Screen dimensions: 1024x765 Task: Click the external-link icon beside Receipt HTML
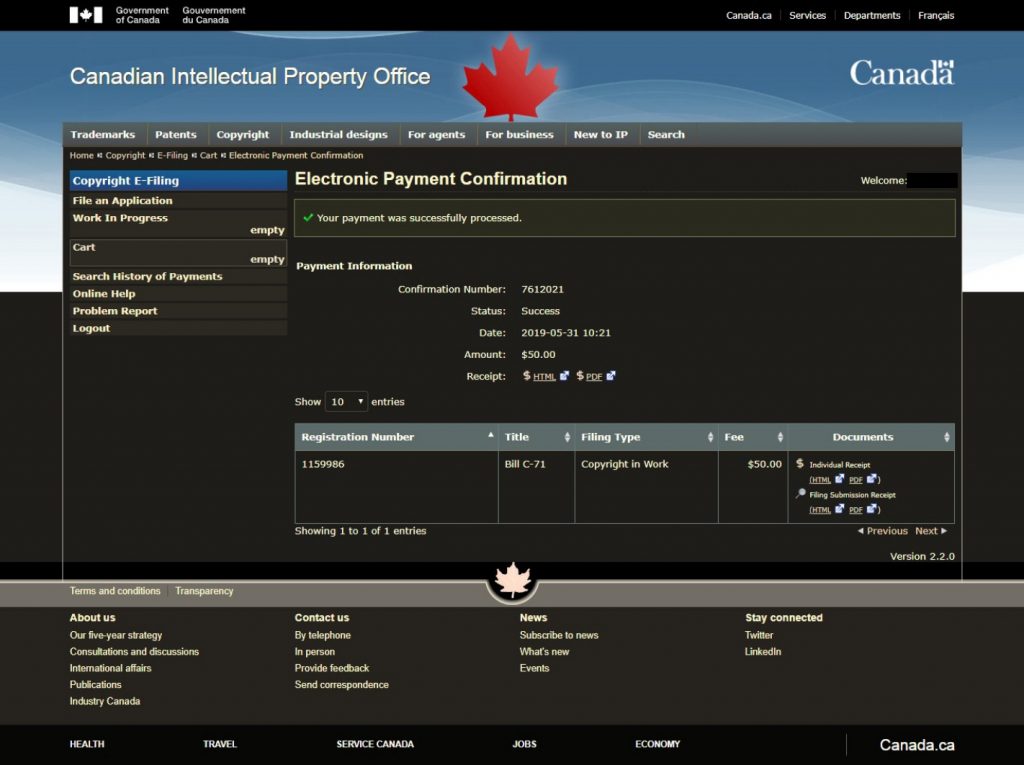pos(564,376)
